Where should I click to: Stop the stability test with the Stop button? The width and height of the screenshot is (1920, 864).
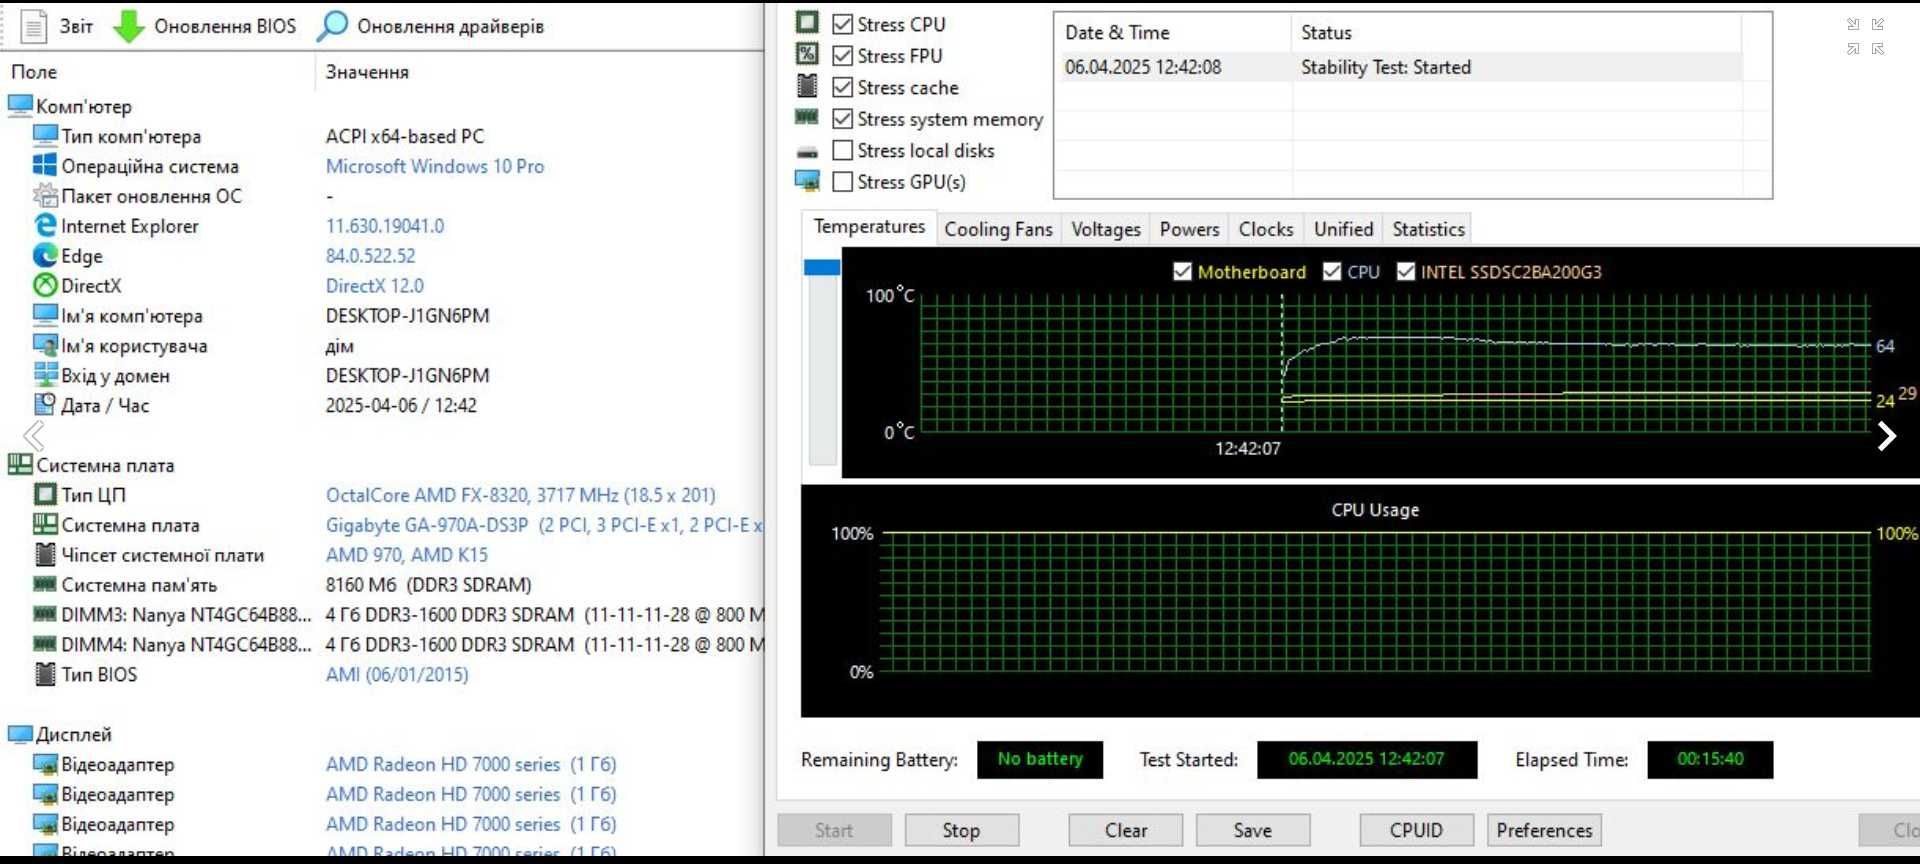tap(961, 830)
